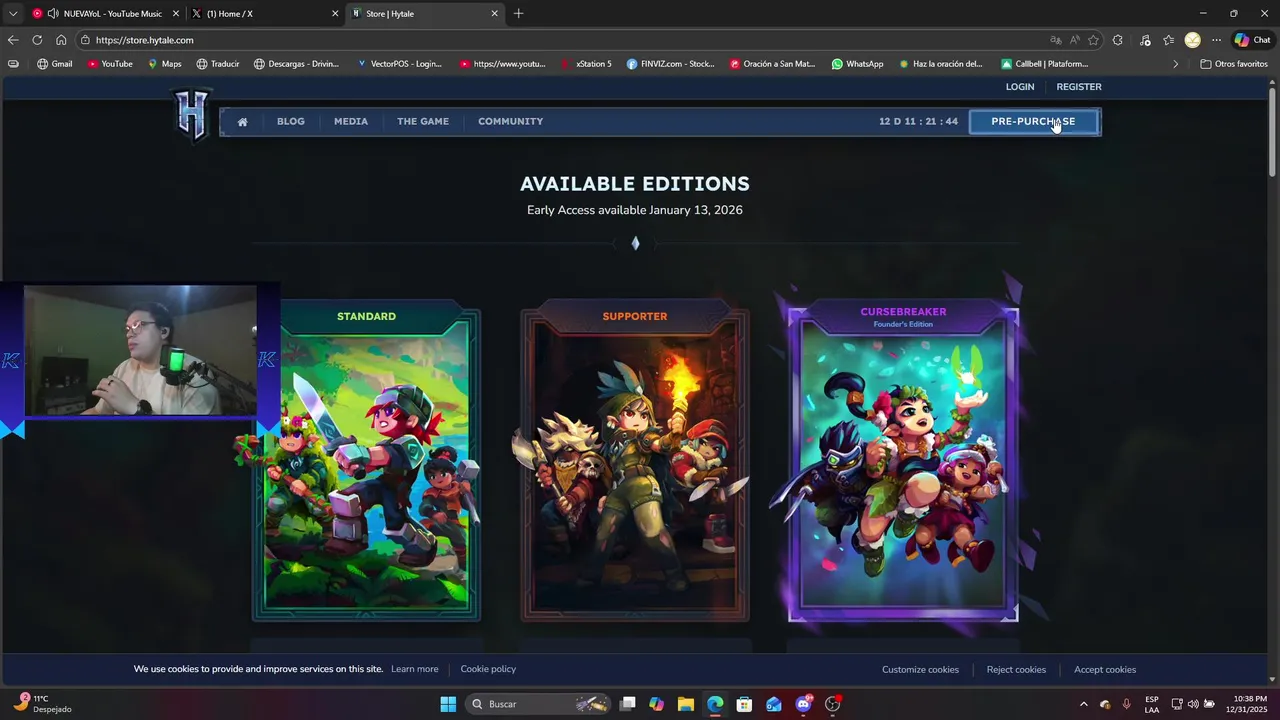
Task: Click the translate page icon
Action: [x=1056, y=40]
